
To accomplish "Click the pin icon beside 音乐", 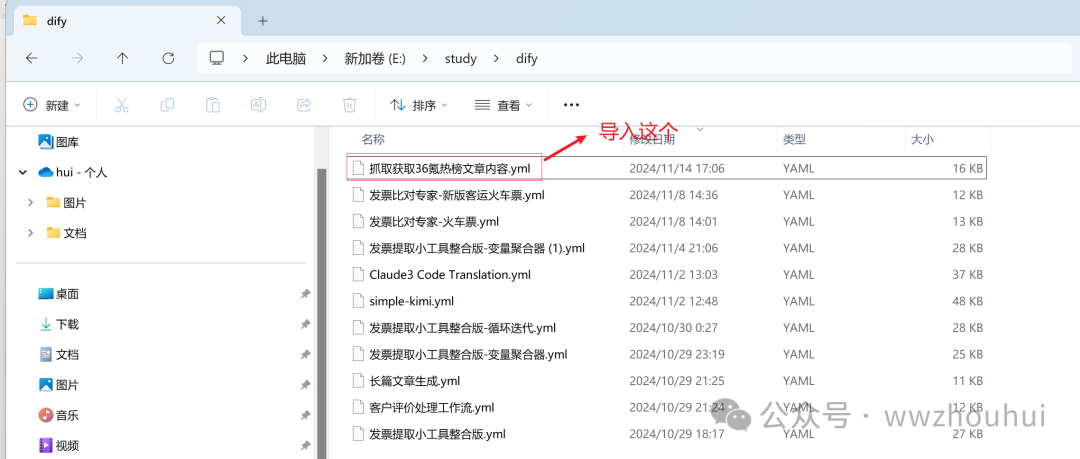I will pyautogui.click(x=305, y=416).
